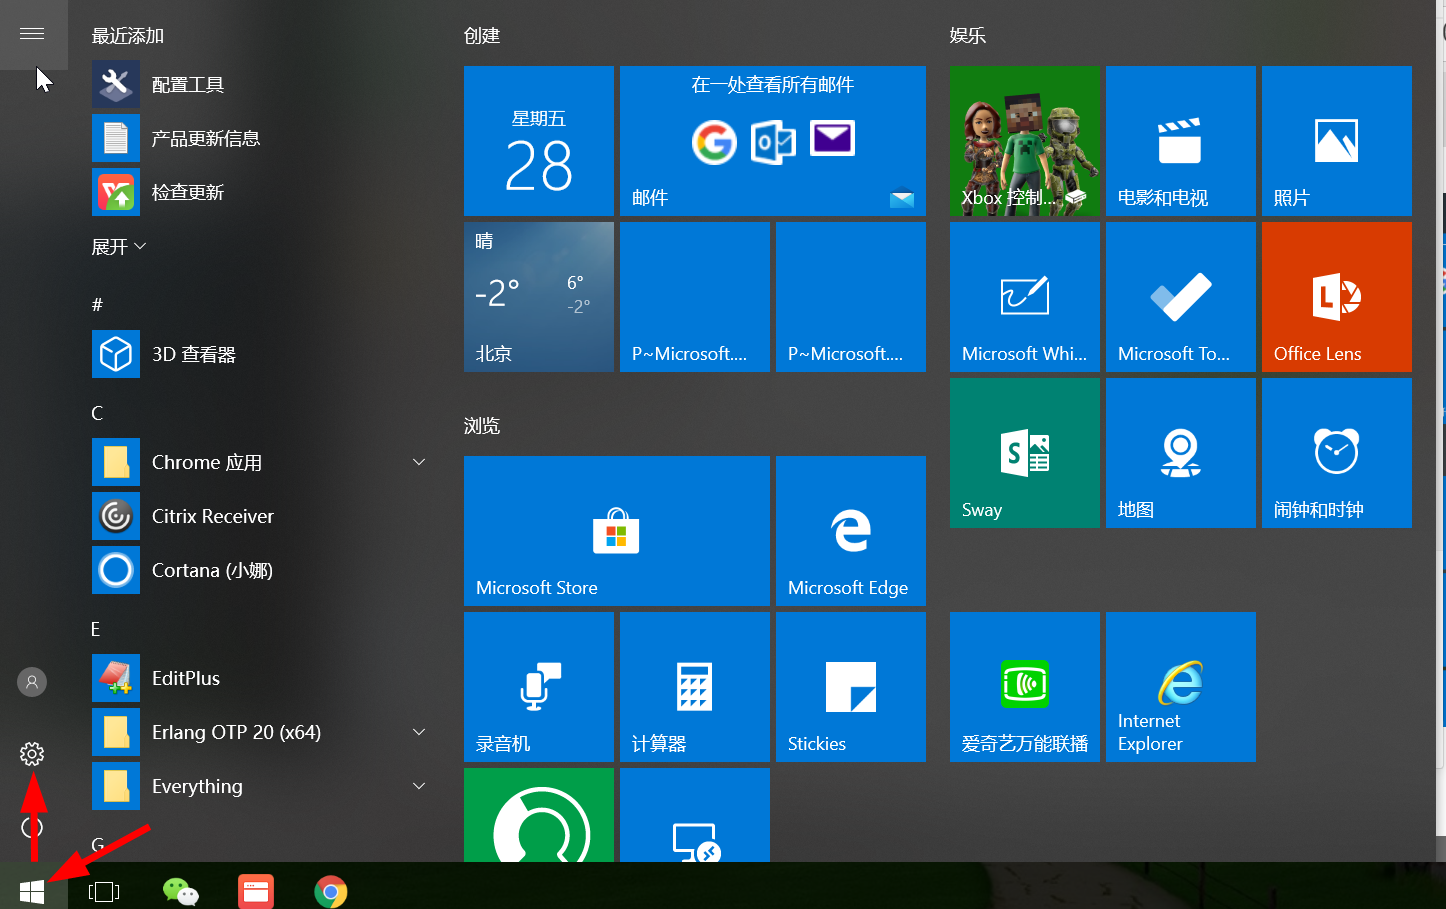The width and height of the screenshot is (1446, 909).
Task: Launch Stickies tile
Action: click(851, 687)
